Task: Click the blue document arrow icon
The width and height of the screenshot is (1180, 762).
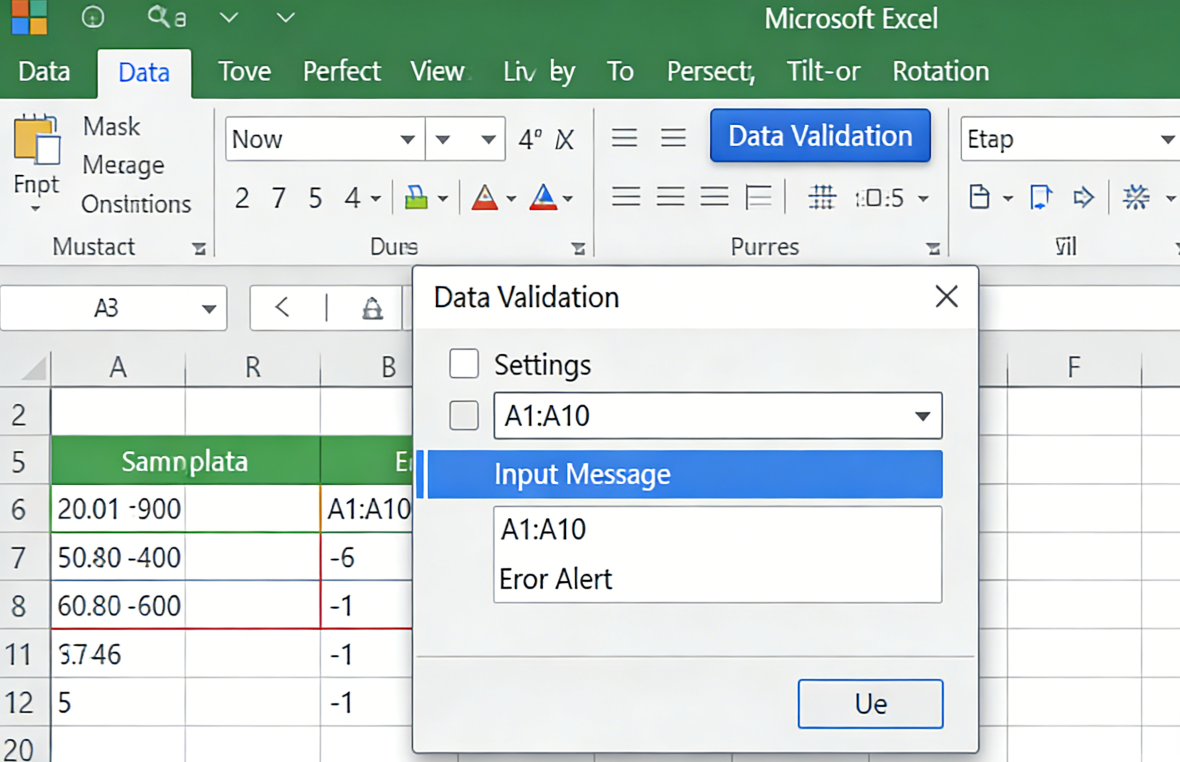Action: click(1040, 198)
